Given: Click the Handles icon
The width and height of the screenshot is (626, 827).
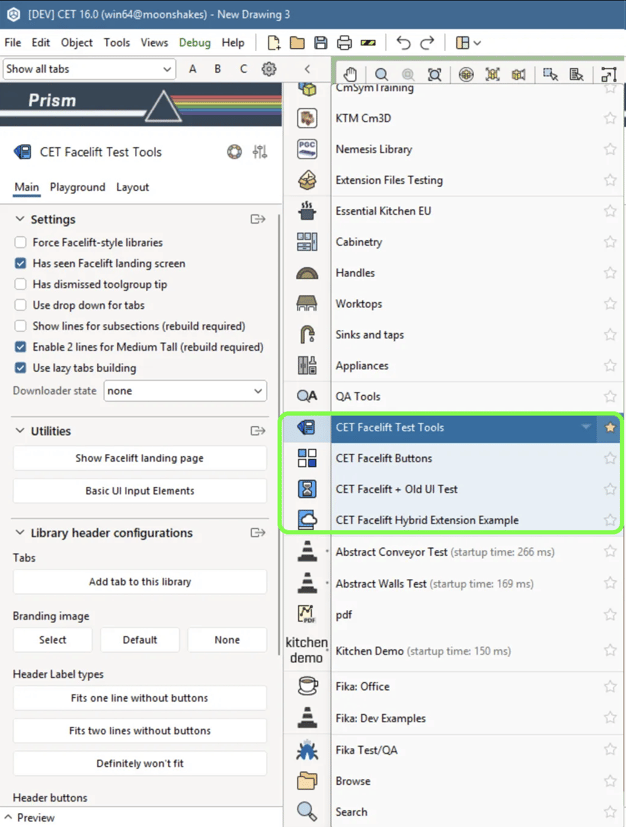Looking at the screenshot, I should coord(307,273).
